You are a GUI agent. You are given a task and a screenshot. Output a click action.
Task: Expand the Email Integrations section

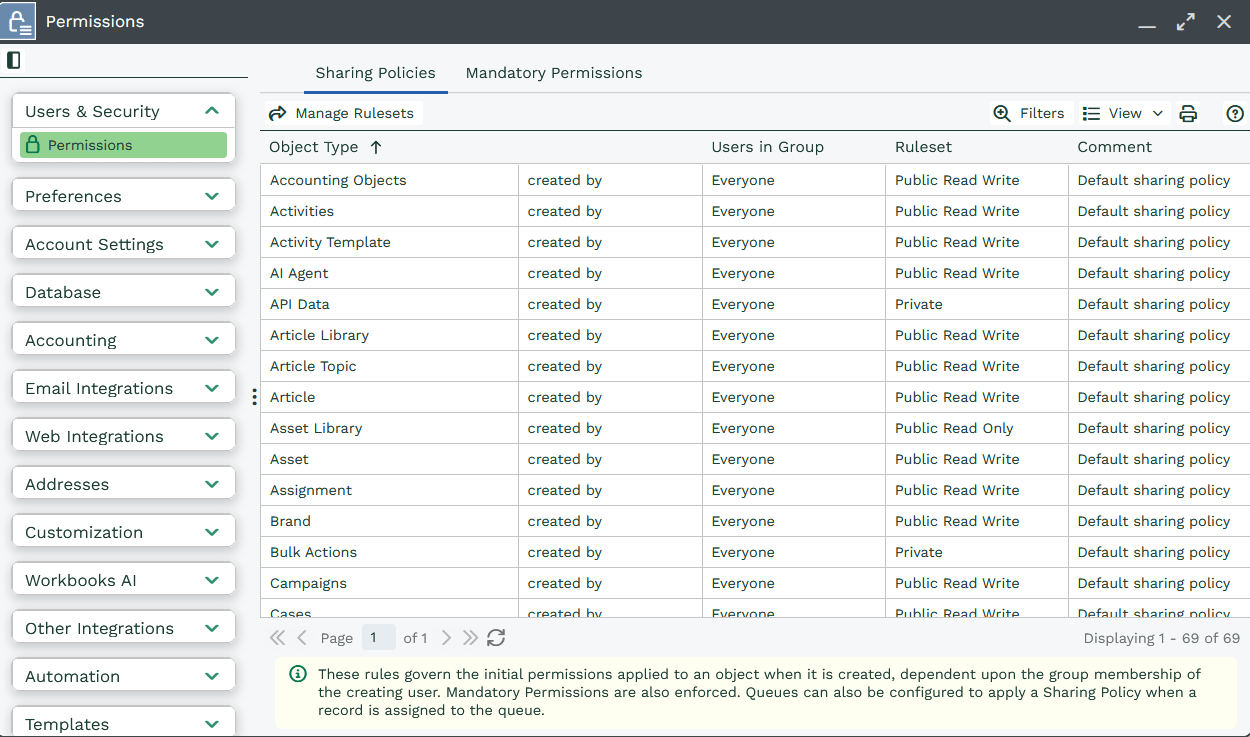click(x=124, y=388)
